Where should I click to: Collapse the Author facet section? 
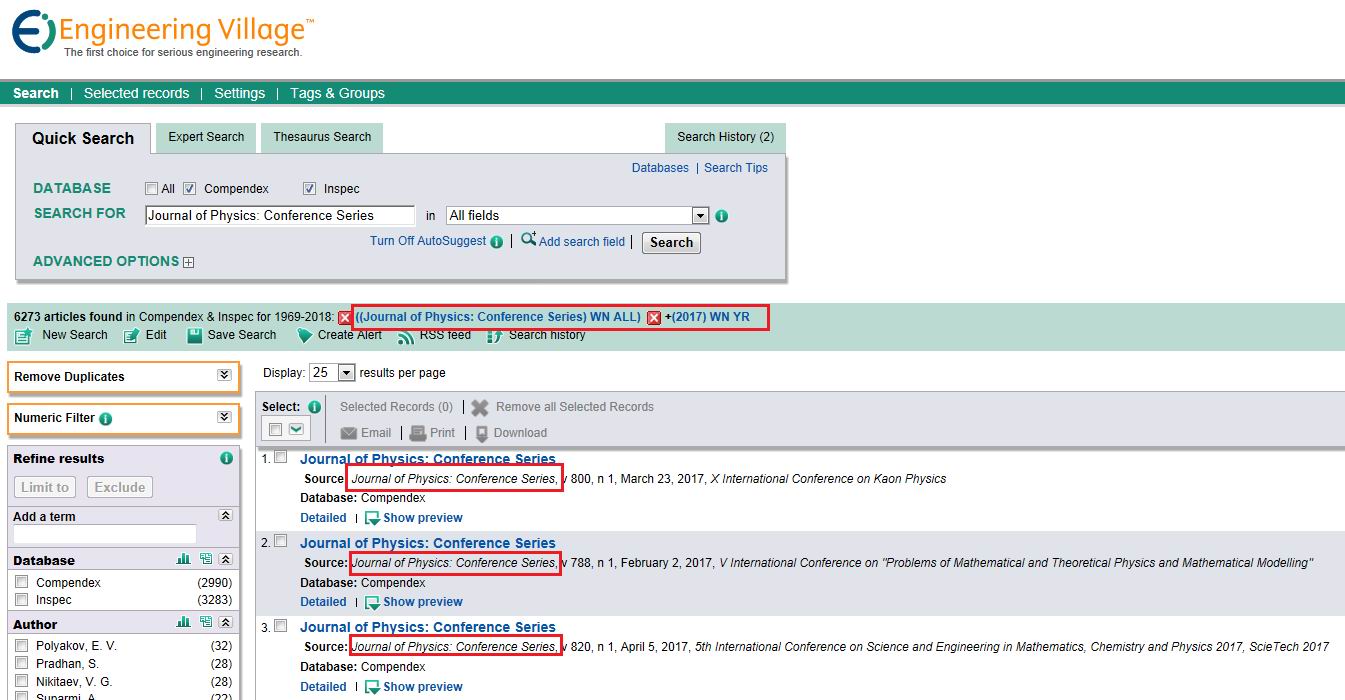(x=226, y=622)
